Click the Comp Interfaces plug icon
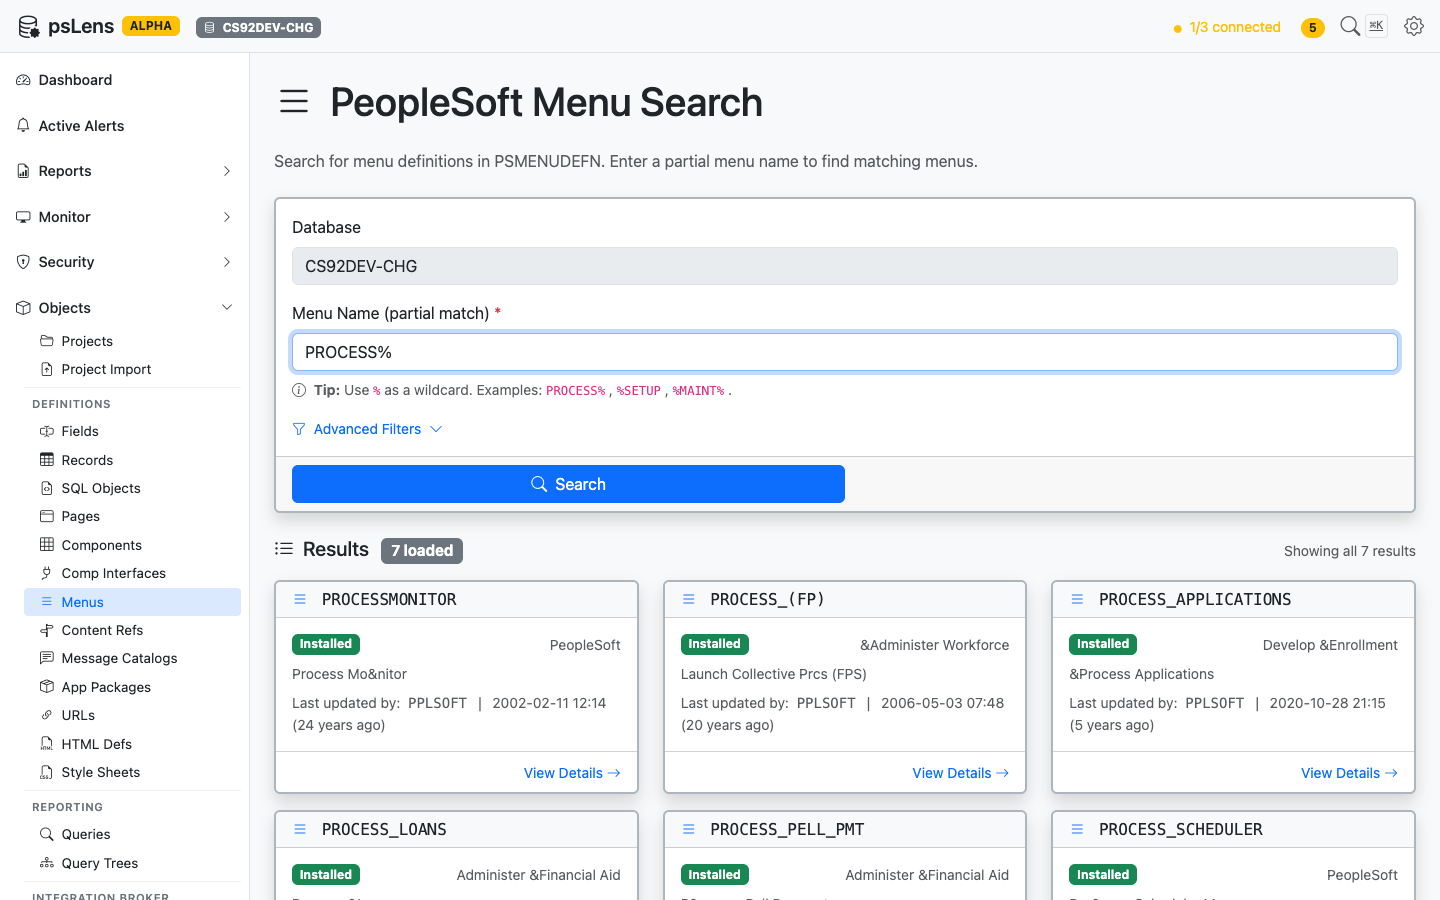Image resolution: width=1440 pixels, height=900 pixels. (47, 573)
